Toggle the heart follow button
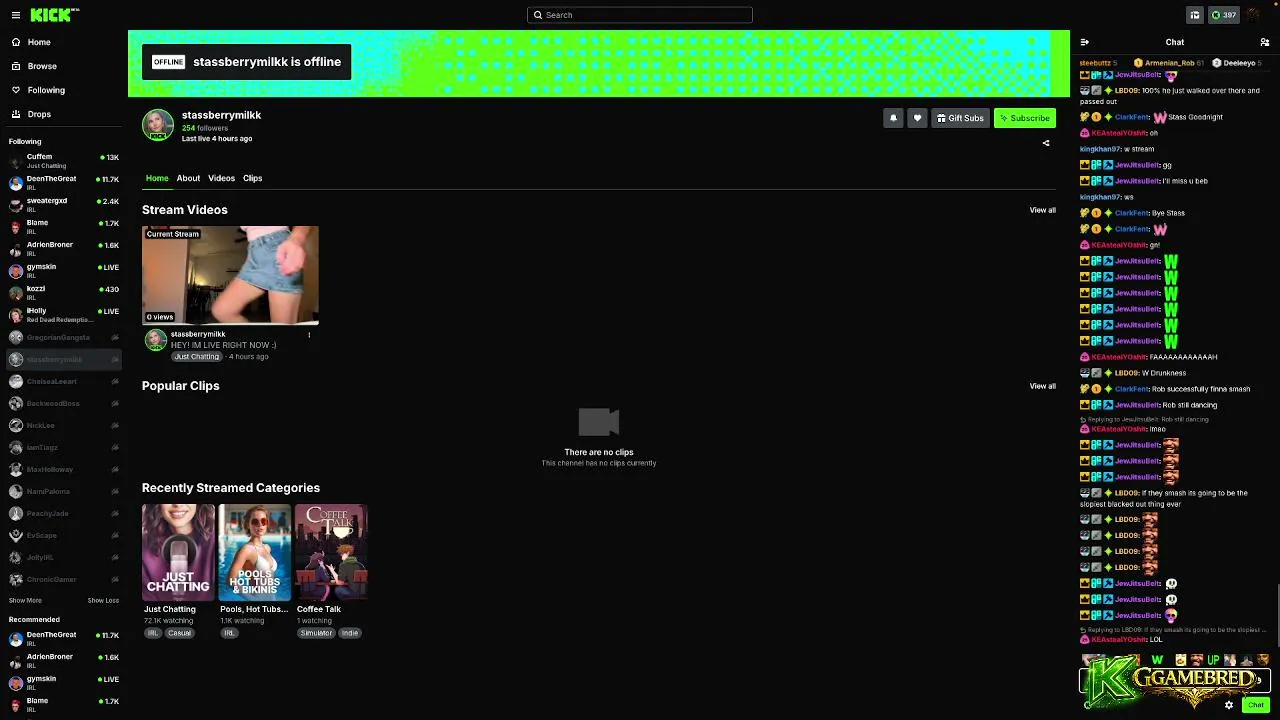This screenshot has height=720, width=1280. point(917,118)
